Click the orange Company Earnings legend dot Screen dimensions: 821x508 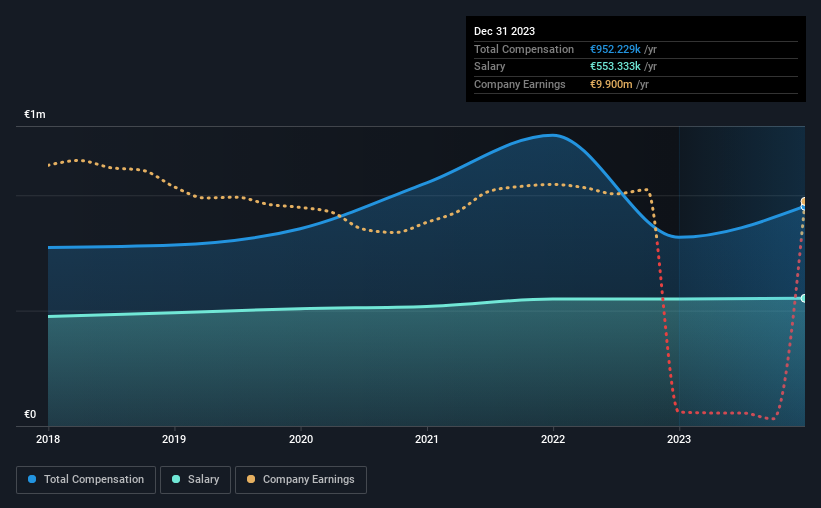251,479
